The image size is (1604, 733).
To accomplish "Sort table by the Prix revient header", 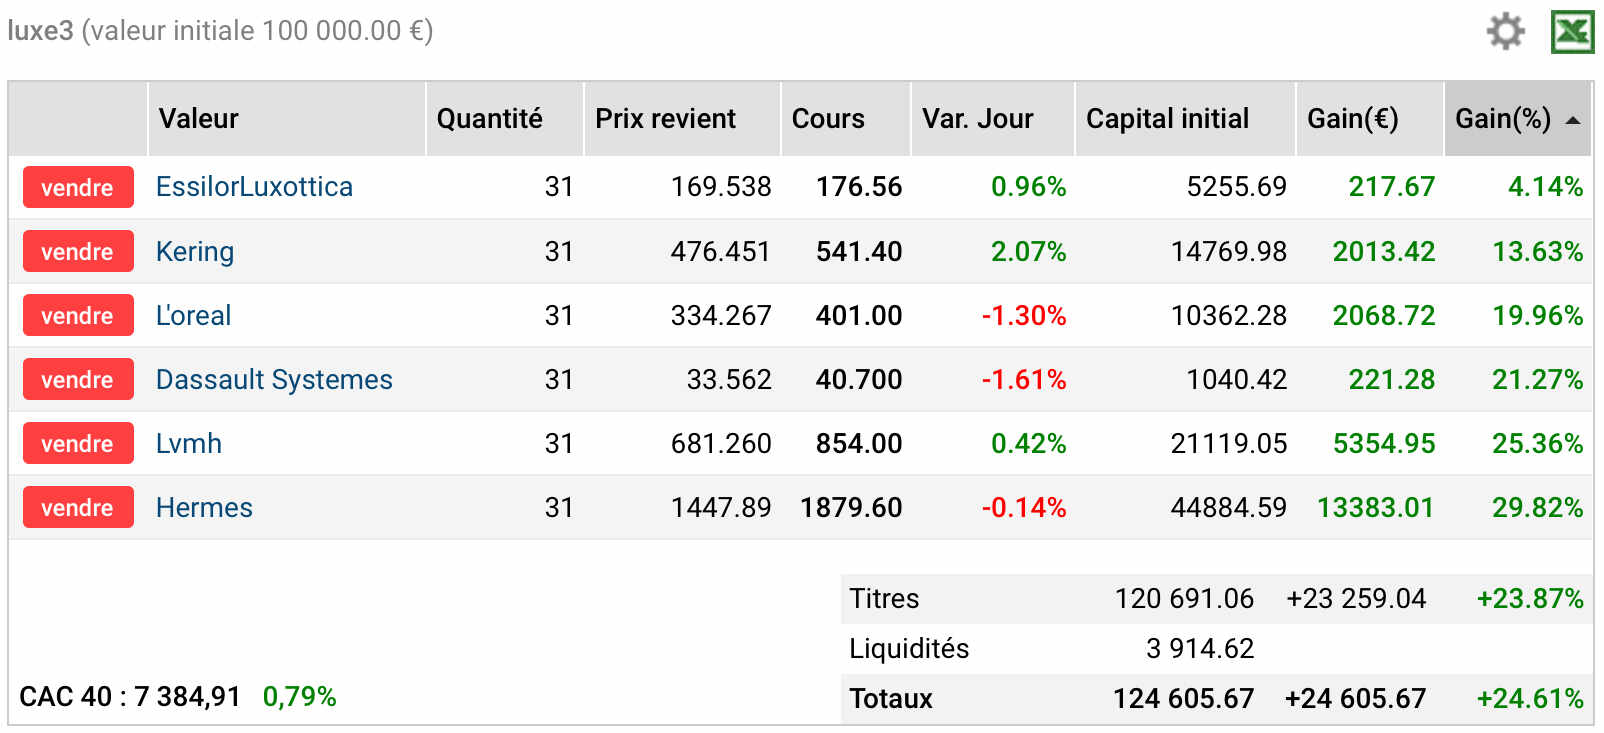I will pos(682,119).
